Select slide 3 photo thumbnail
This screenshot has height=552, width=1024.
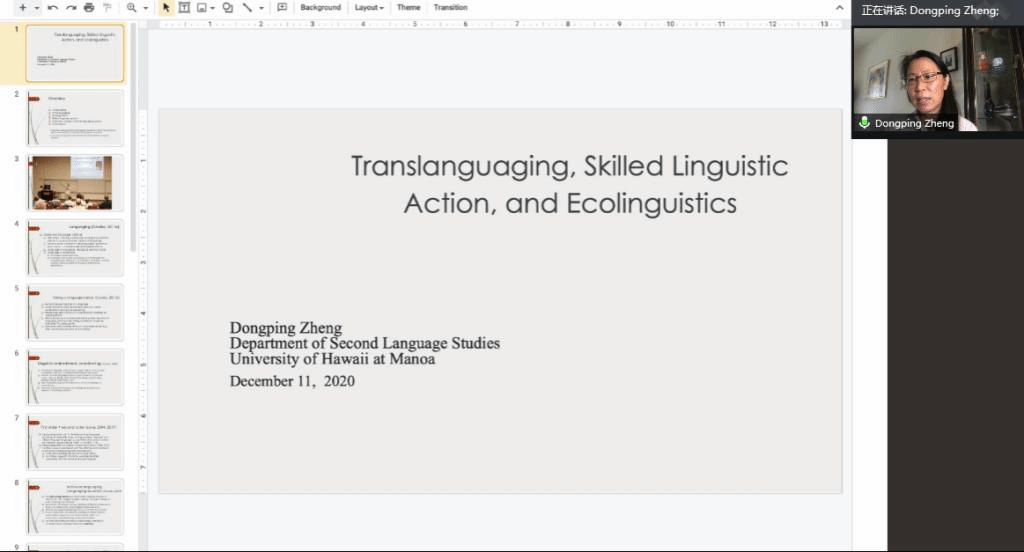coord(74,183)
